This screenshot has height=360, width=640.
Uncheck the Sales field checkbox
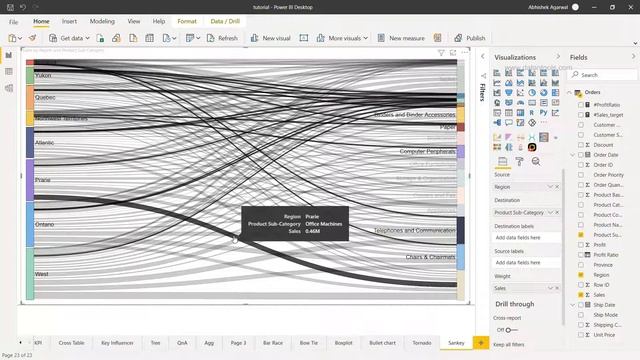tap(581, 295)
